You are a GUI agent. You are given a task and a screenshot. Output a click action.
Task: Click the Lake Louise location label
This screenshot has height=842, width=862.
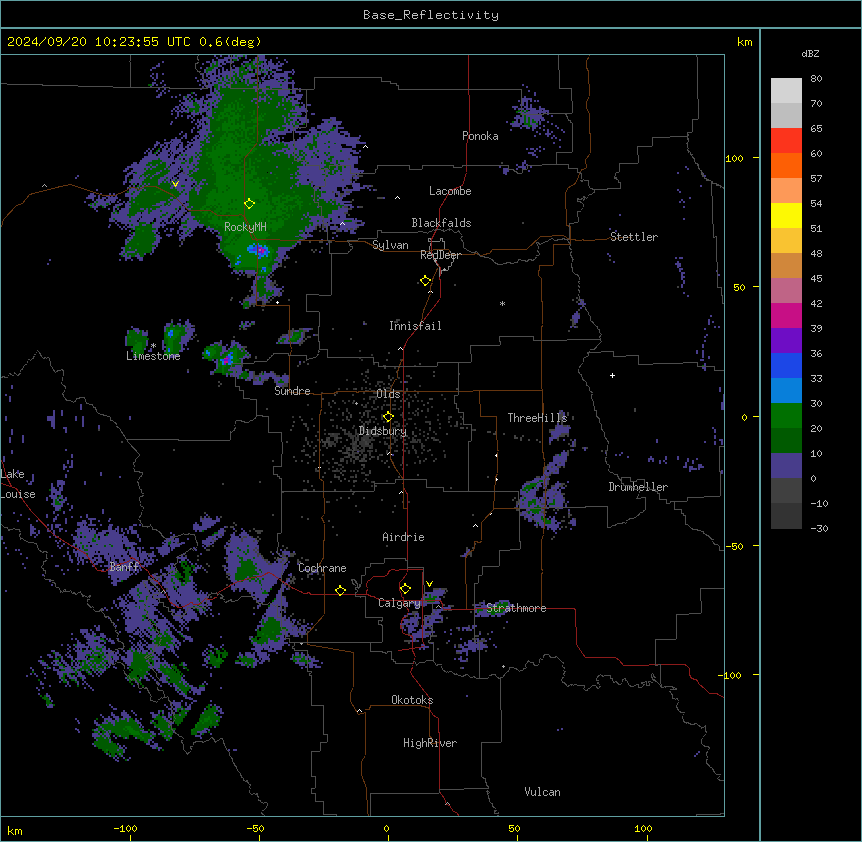click(x=18, y=484)
